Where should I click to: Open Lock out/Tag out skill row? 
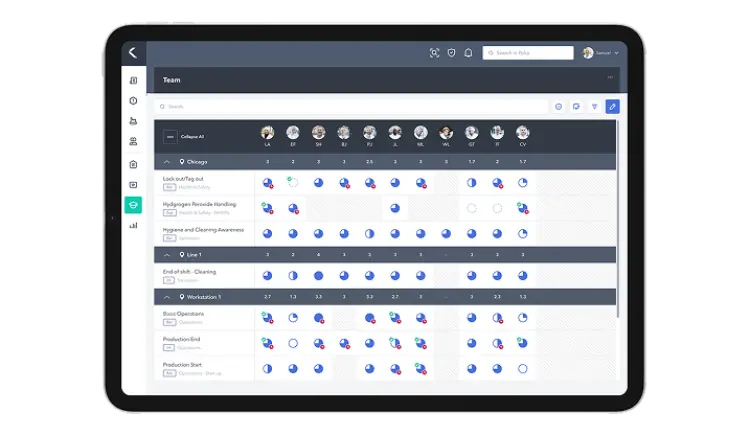pos(204,183)
